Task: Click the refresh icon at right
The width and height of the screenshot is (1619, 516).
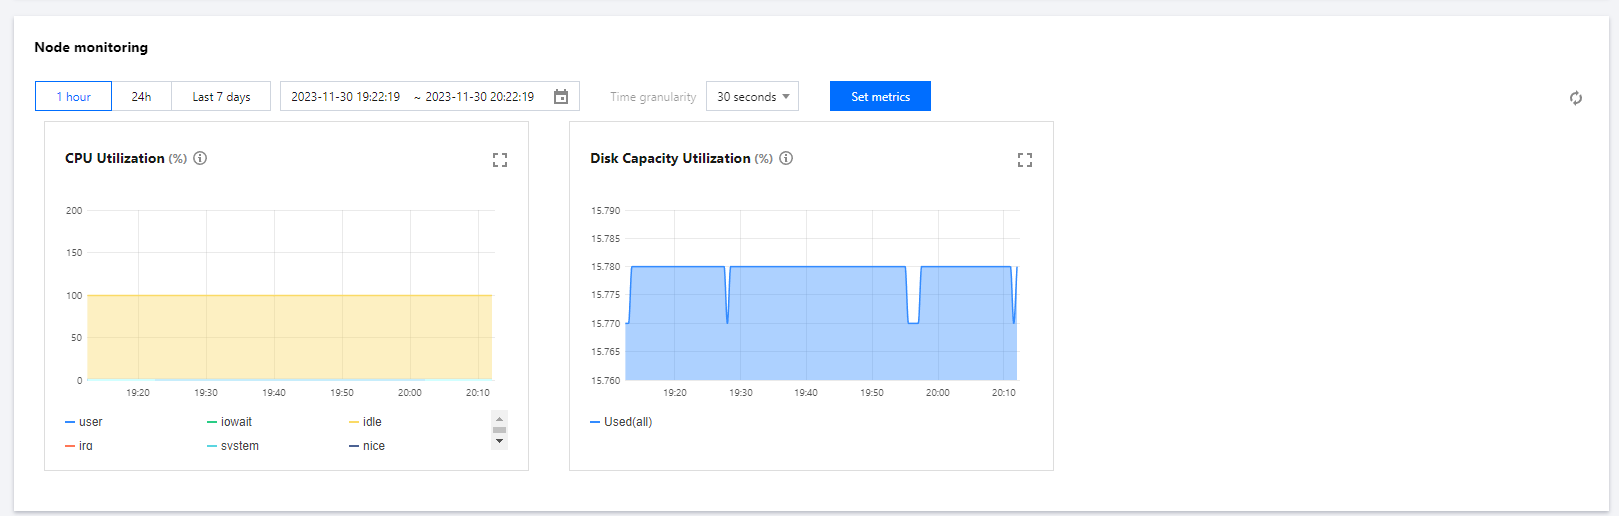Action: pyautogui.click(x=1575, y=98)
